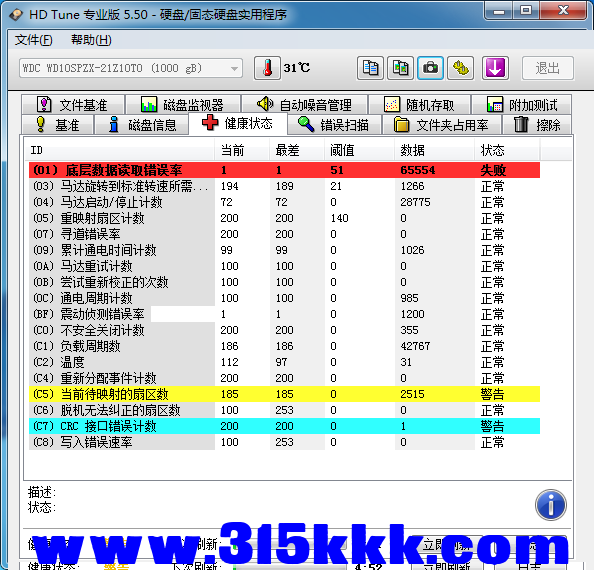The width and height of the screenshot is (594, 570).
Task: Select the (C1) 负载周期数 row
Action: point(284,346)
